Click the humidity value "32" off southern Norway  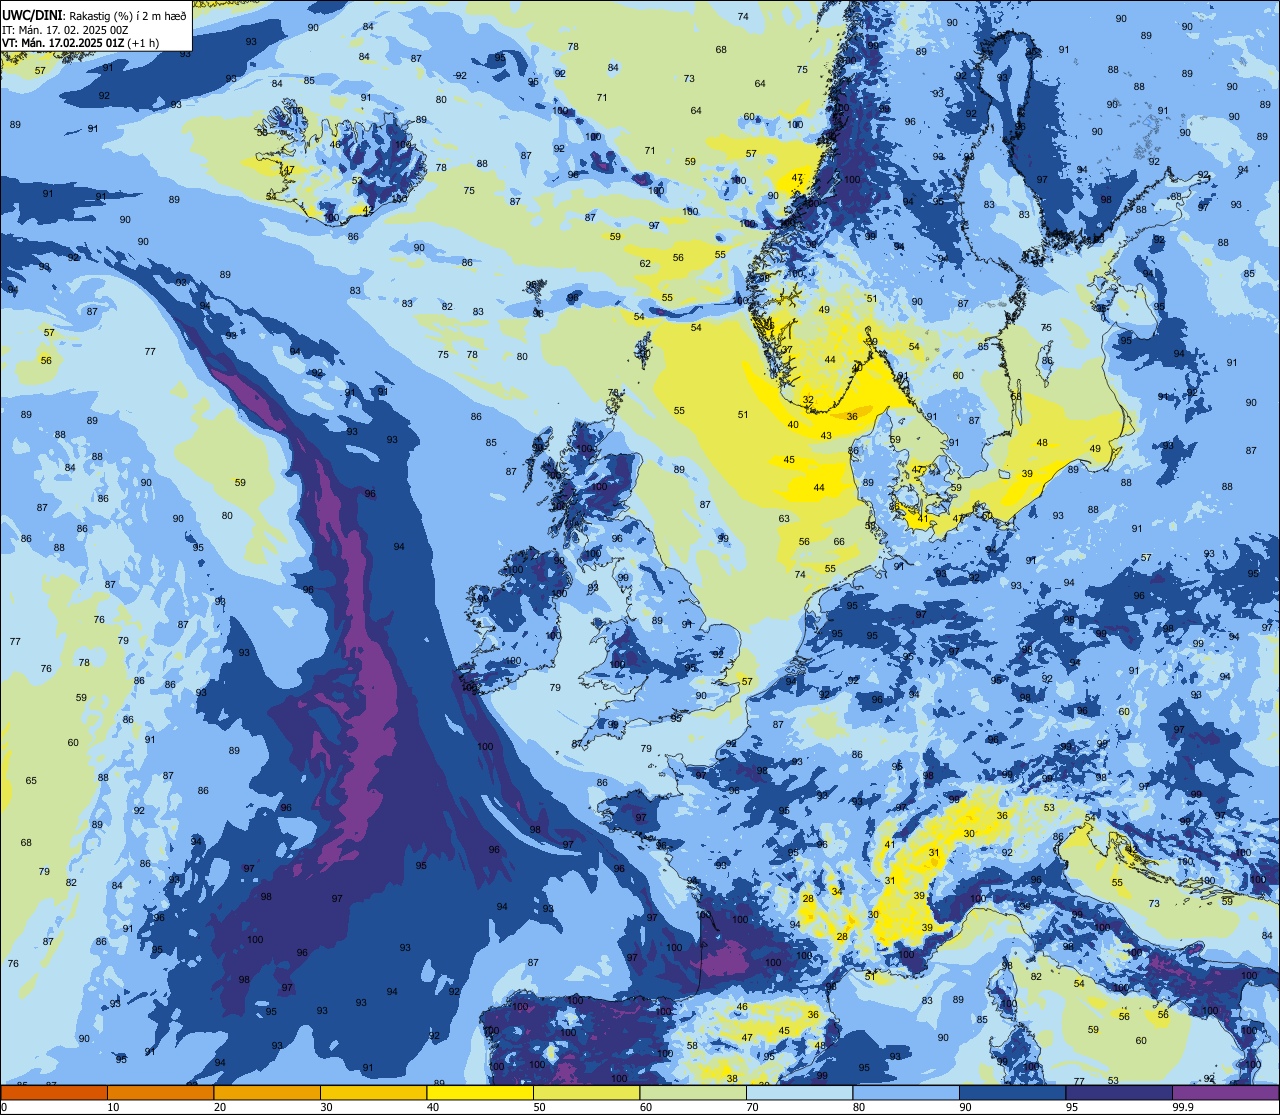click(x=808, y=400)
